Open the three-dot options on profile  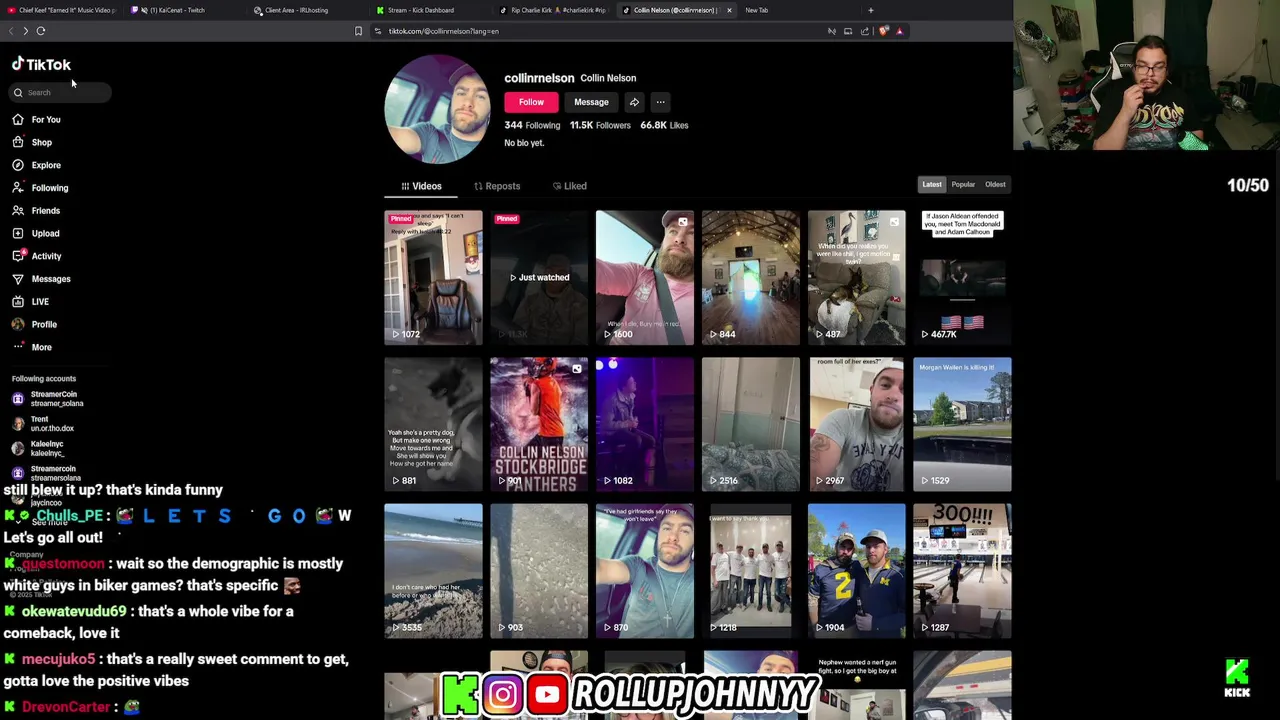click(x=660, y=102)
